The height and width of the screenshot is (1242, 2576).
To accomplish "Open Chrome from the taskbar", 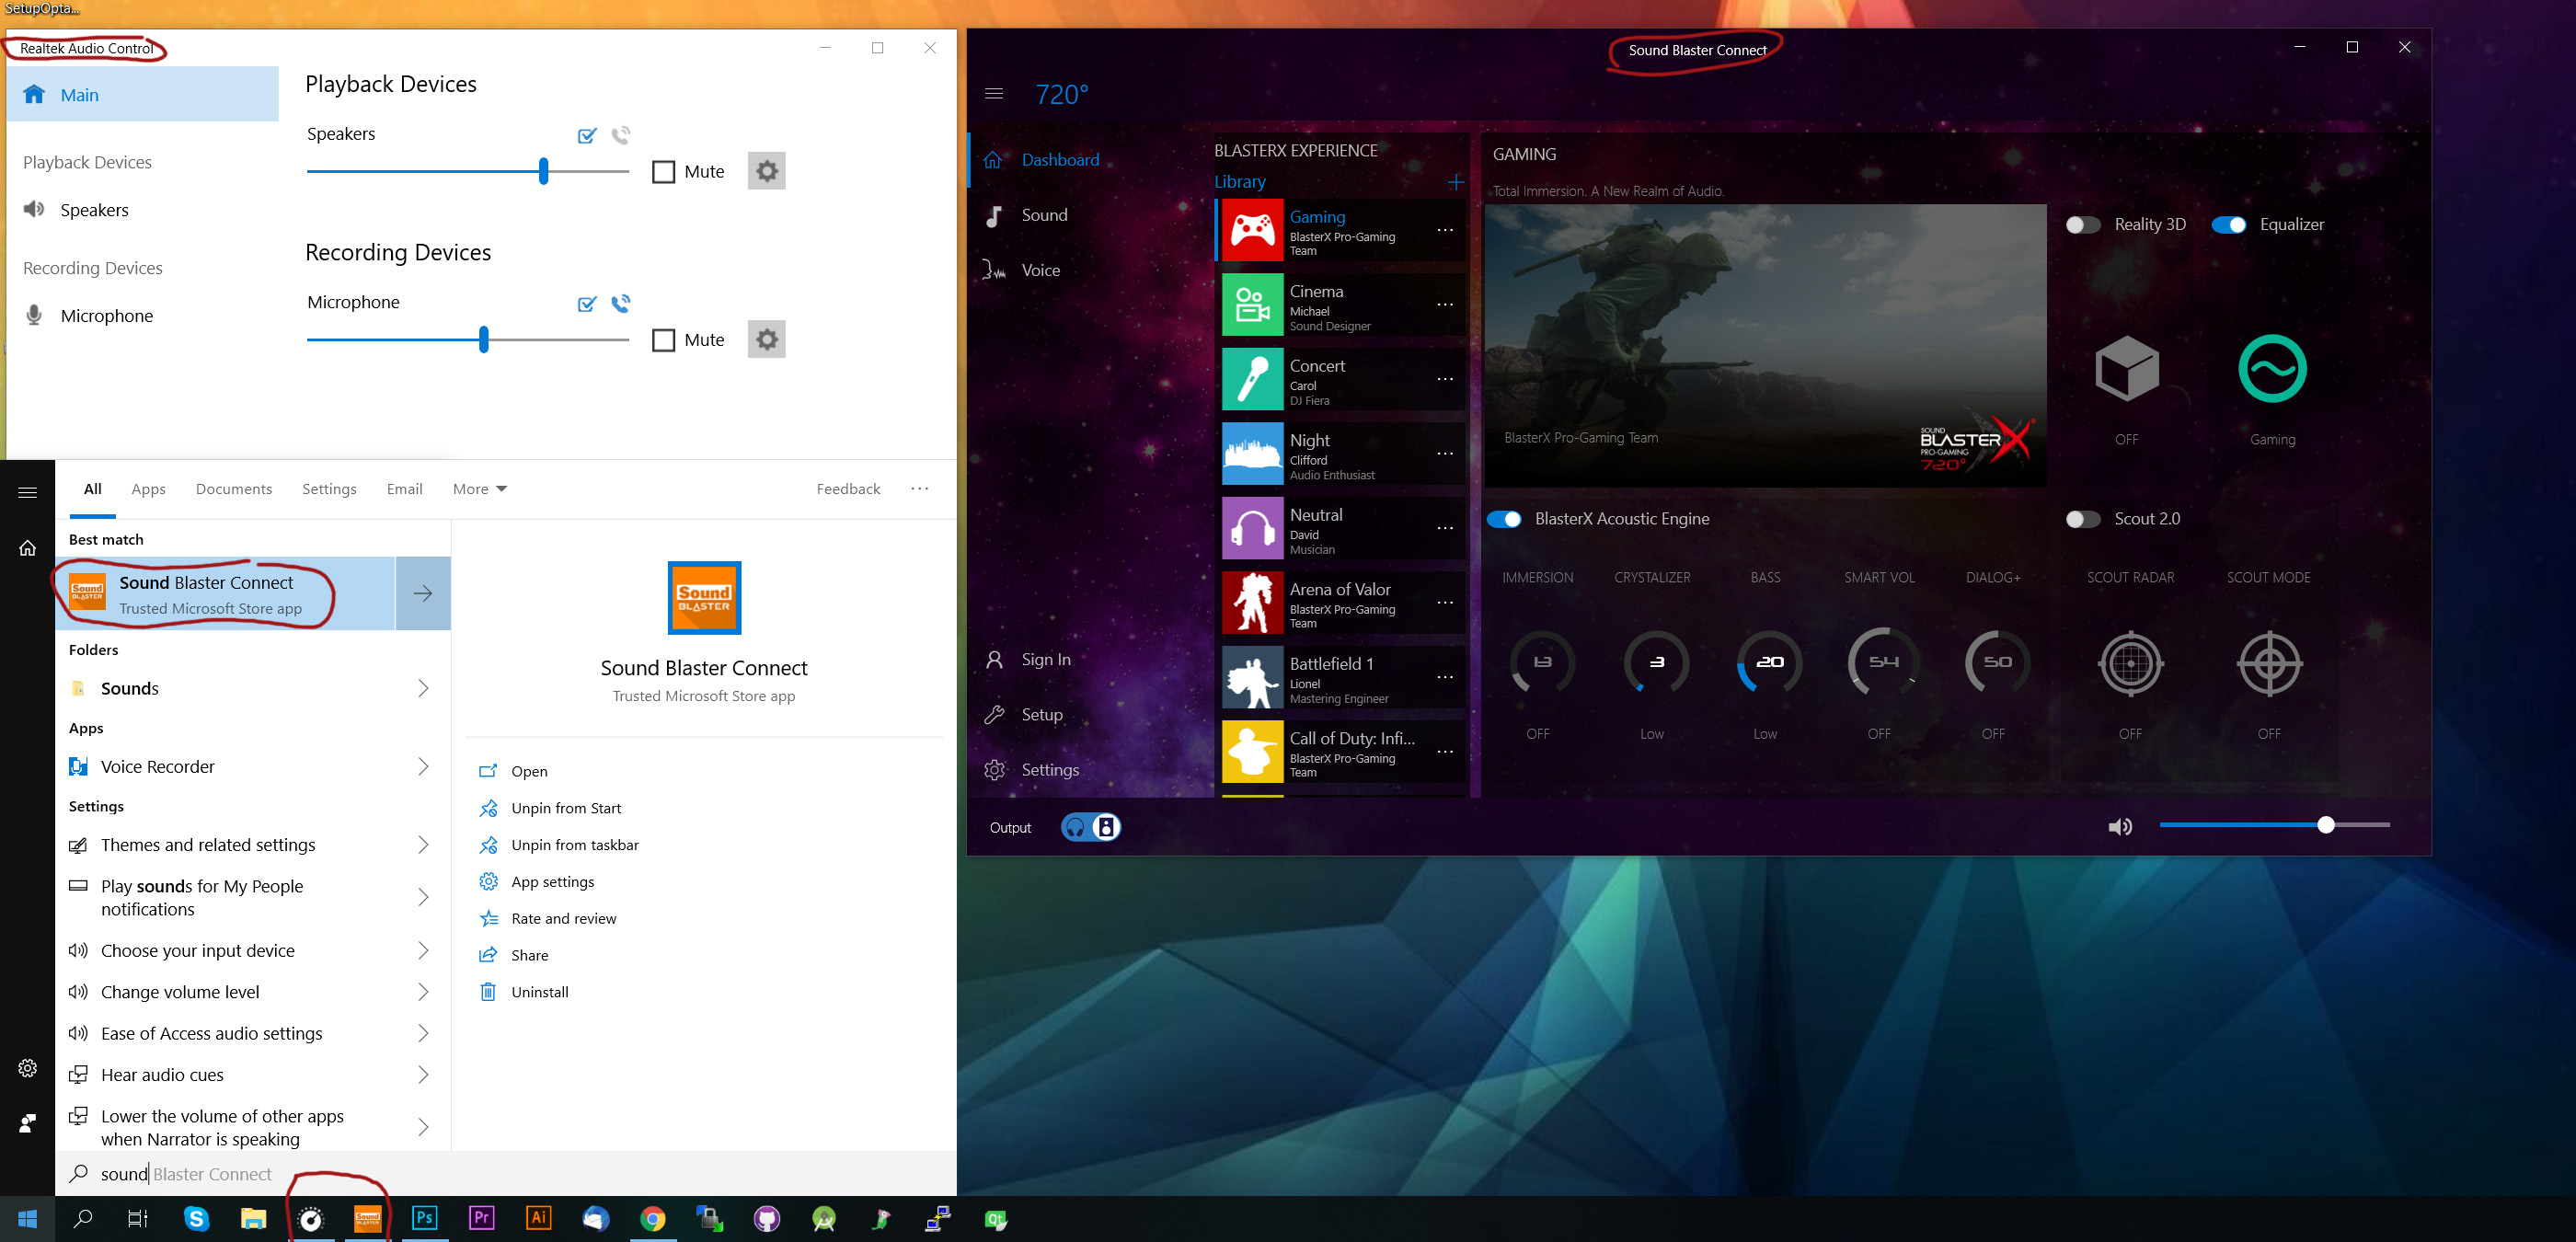I will pyautogui.click(x=653, y=1218).
